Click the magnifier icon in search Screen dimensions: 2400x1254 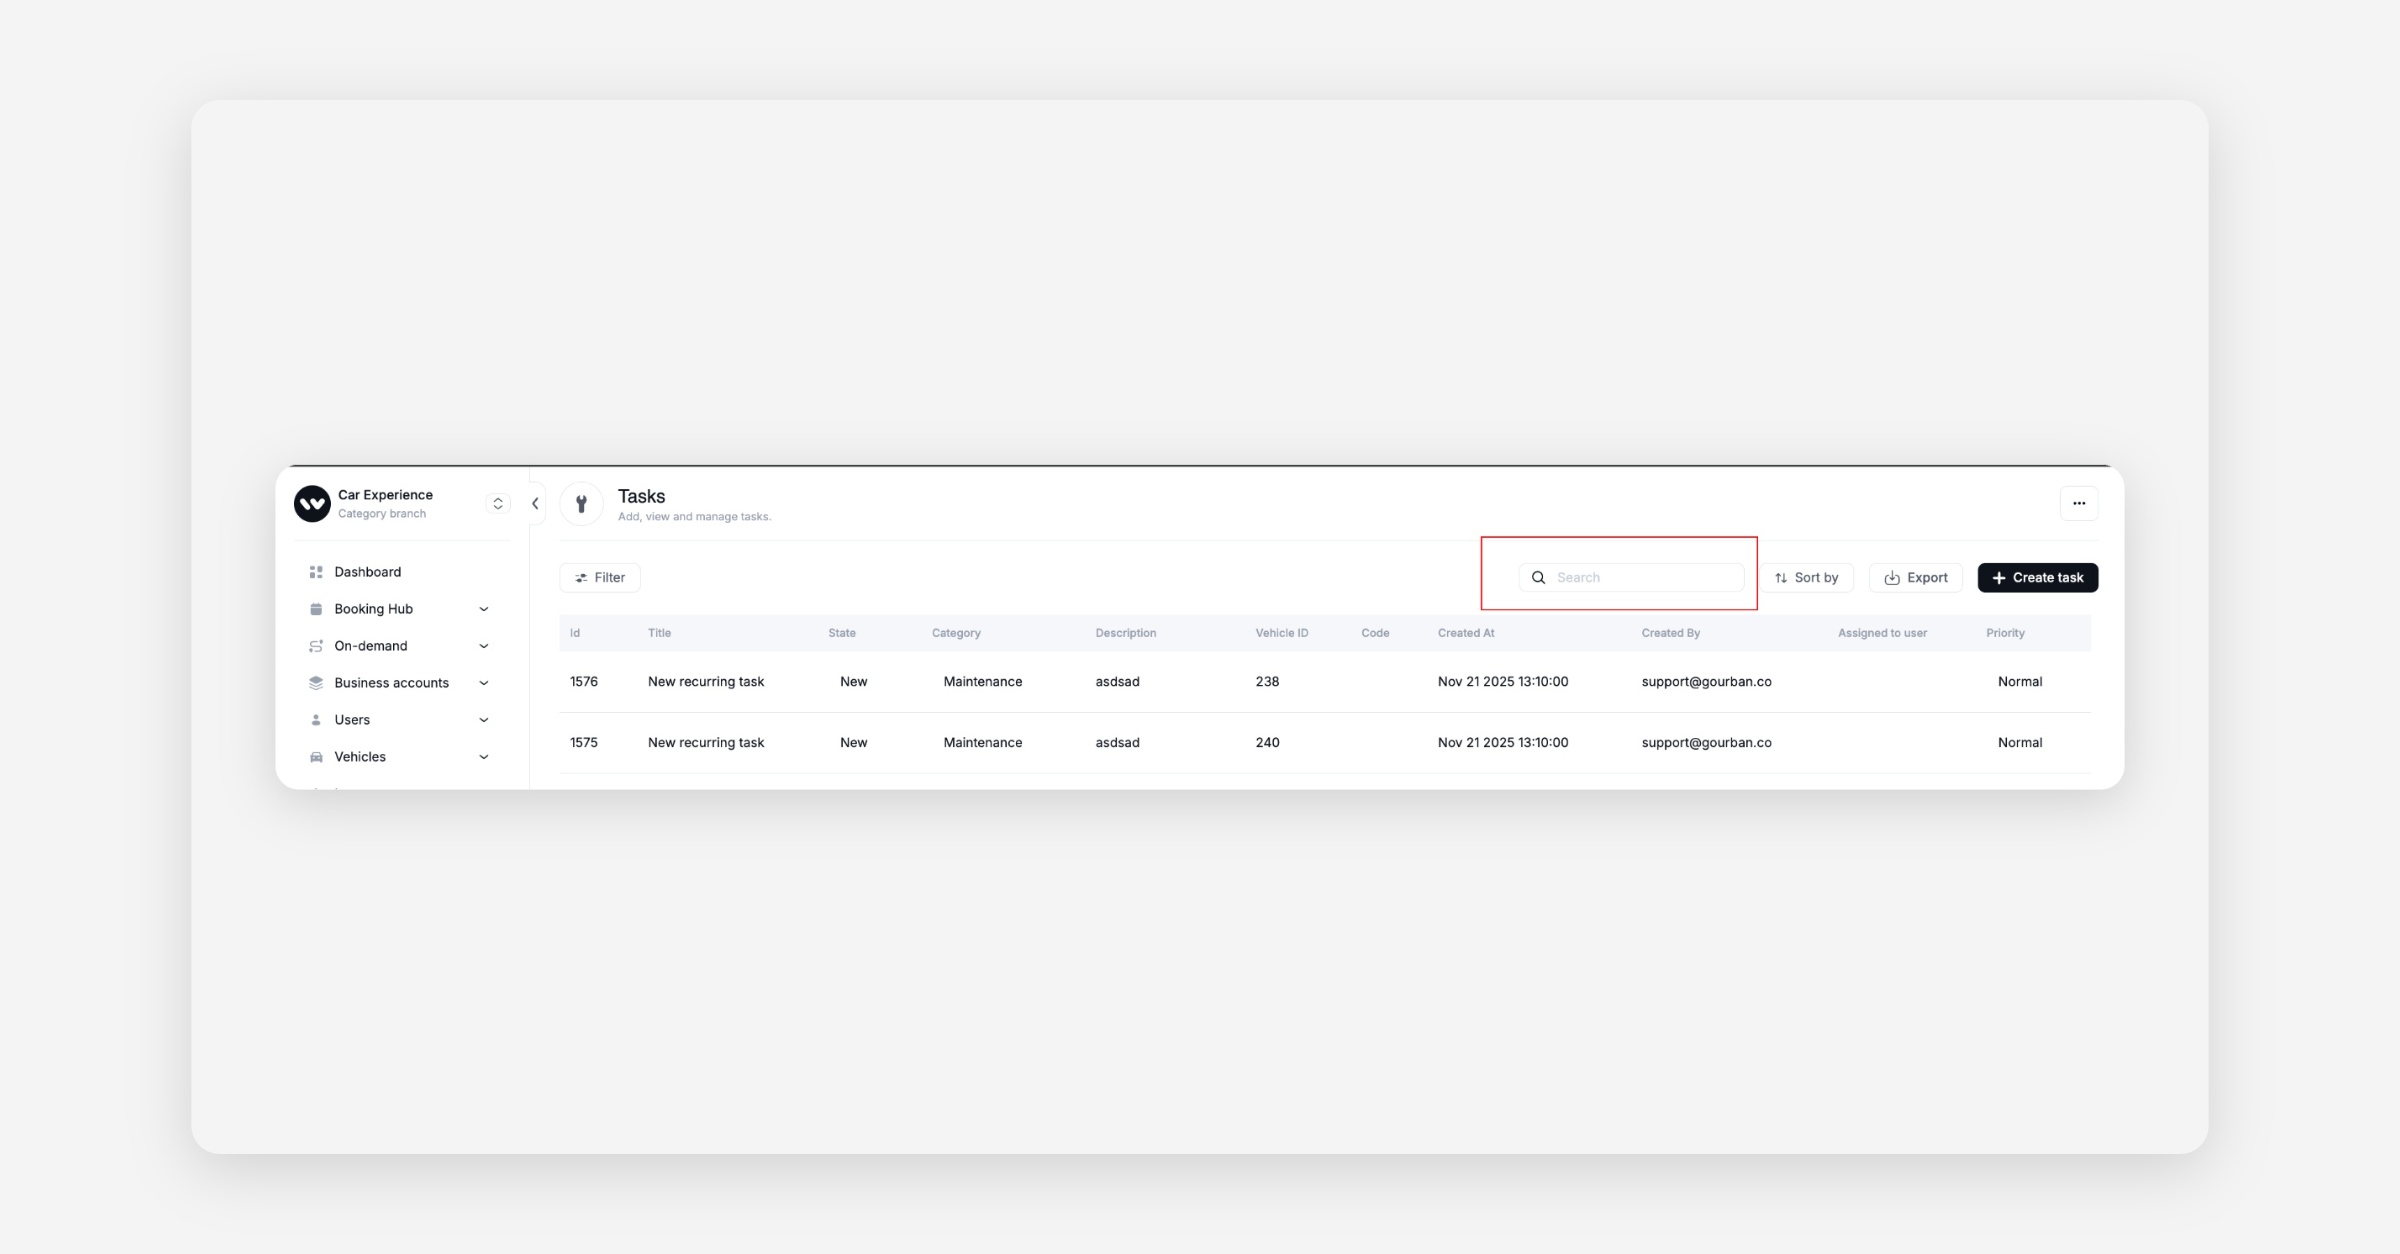click(1538, 578)
